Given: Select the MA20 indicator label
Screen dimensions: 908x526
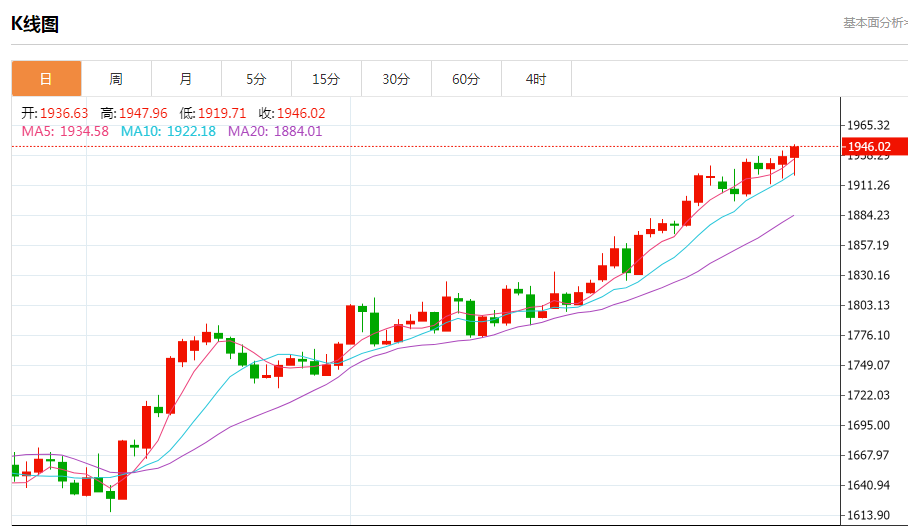Looking at the screenshot, I should pos(244,131).
